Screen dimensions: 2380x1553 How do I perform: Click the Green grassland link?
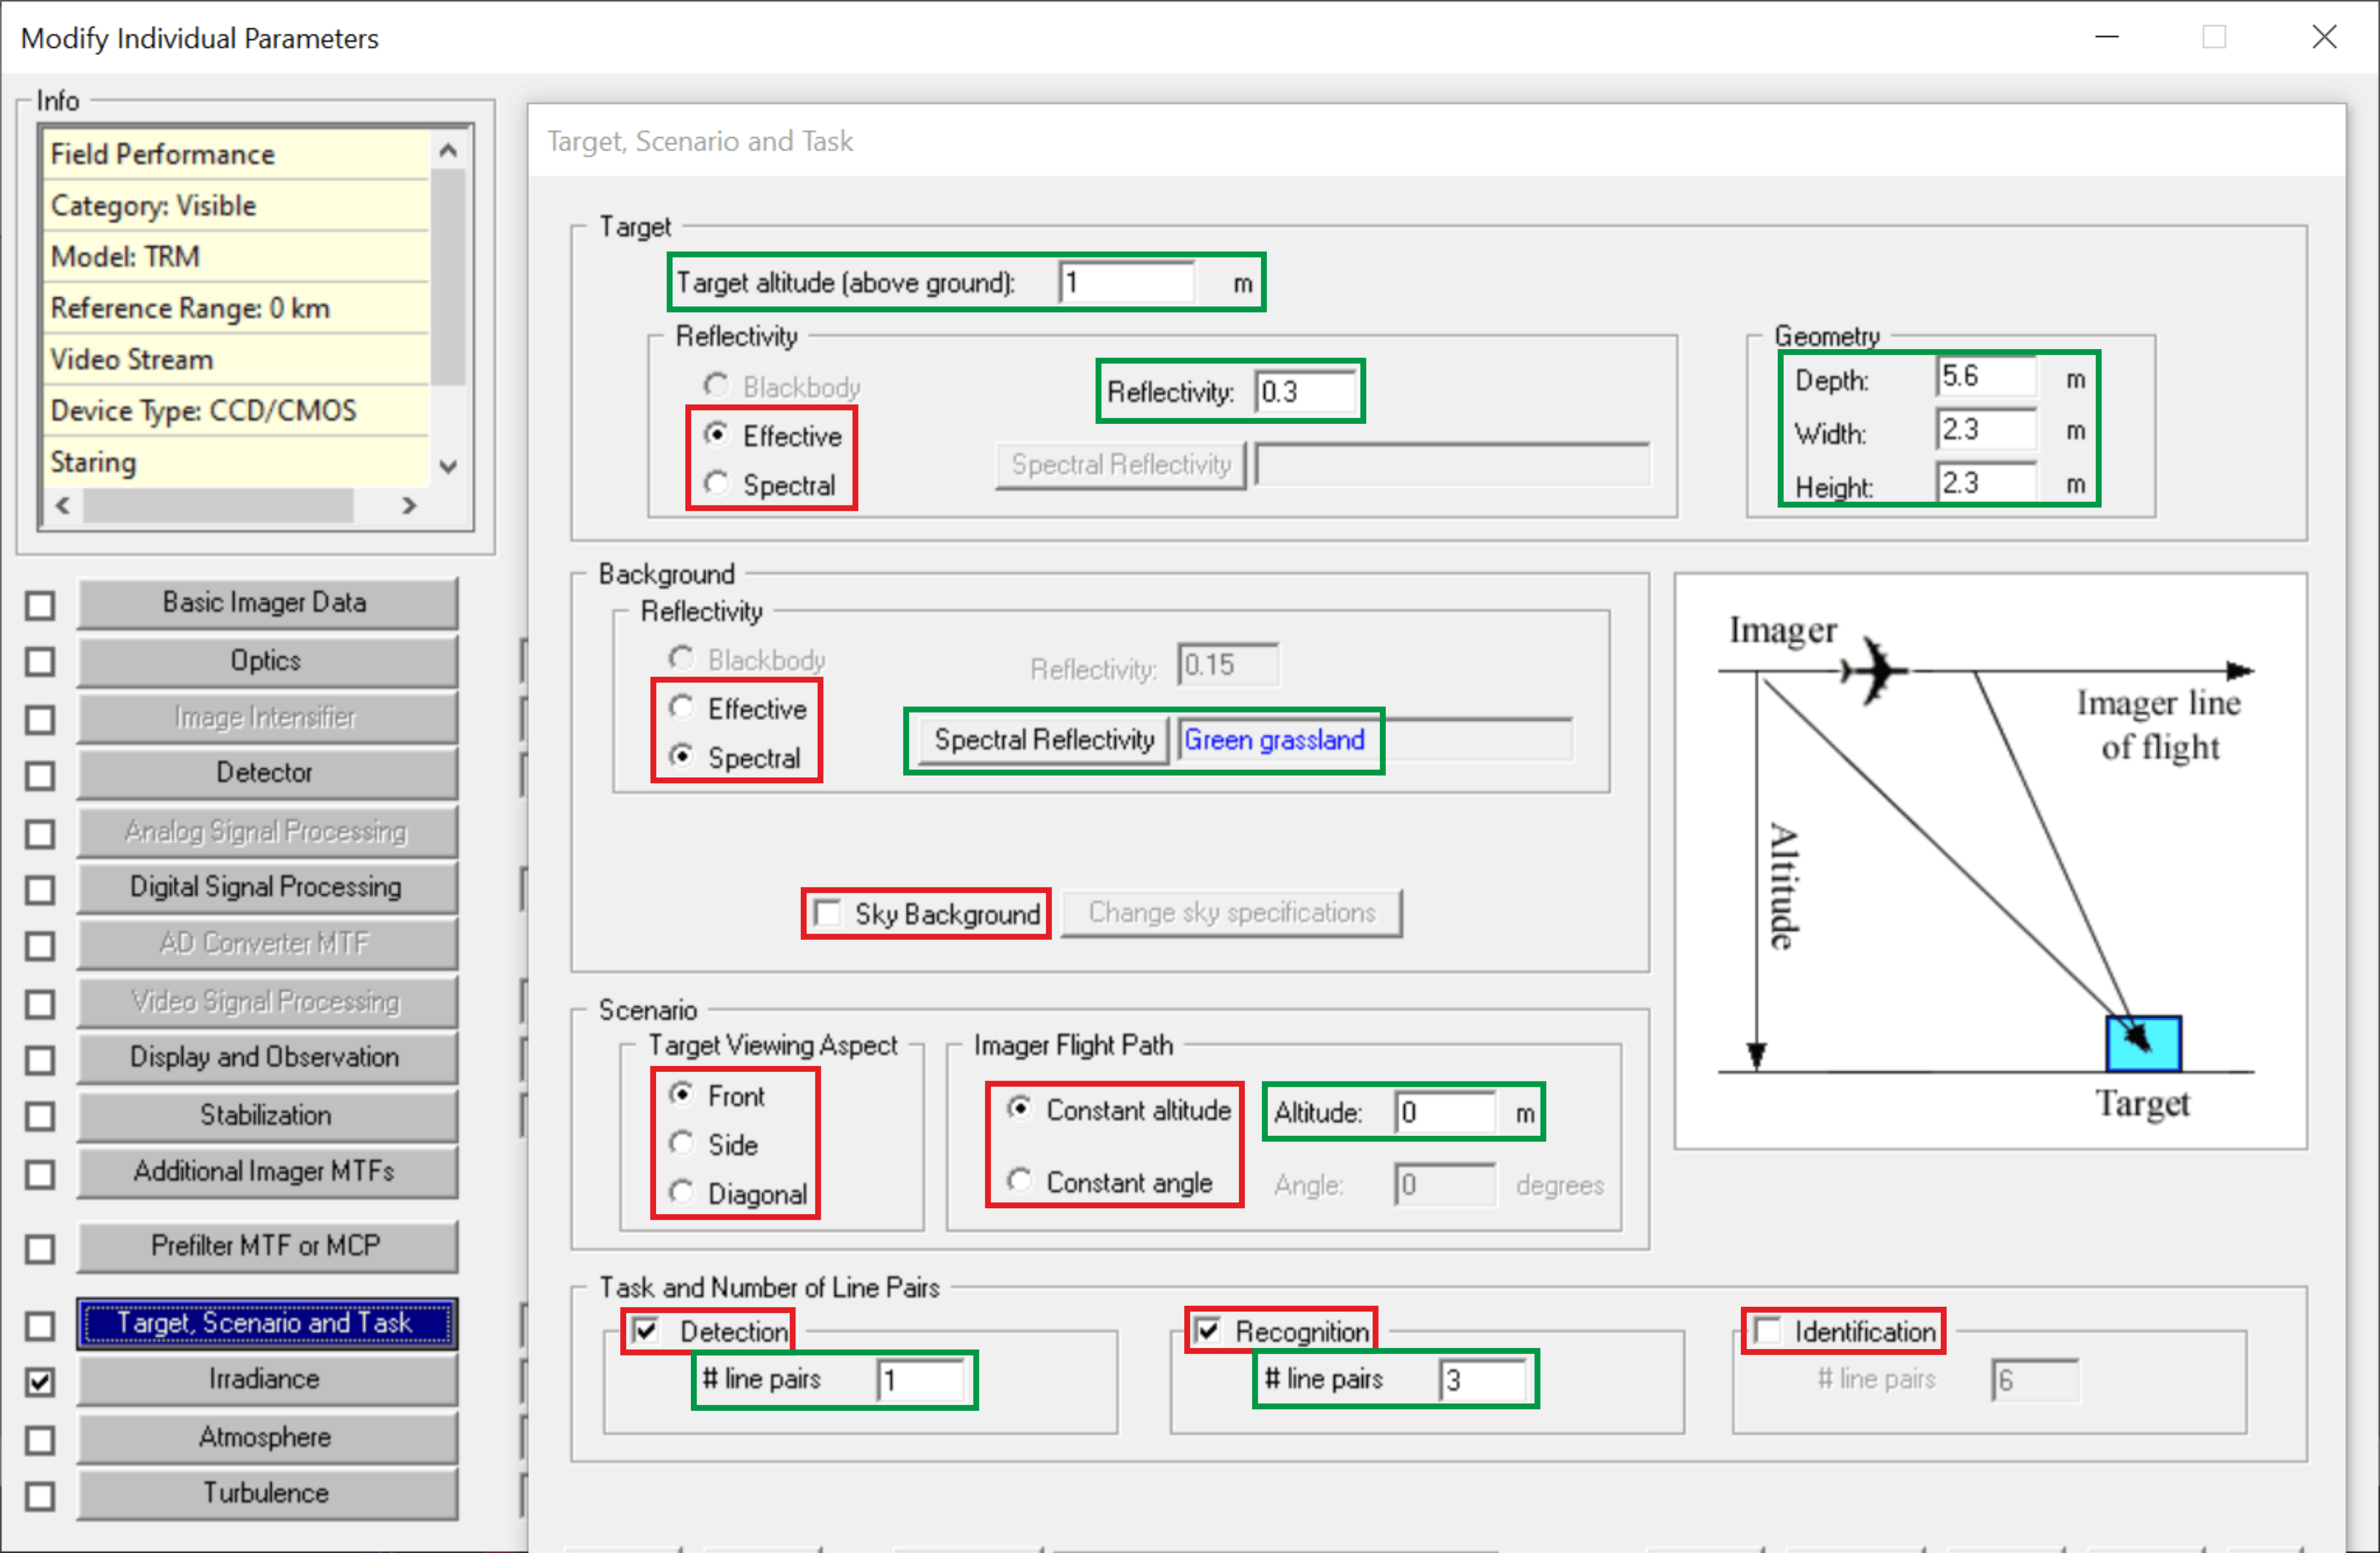pos(1273,740)
